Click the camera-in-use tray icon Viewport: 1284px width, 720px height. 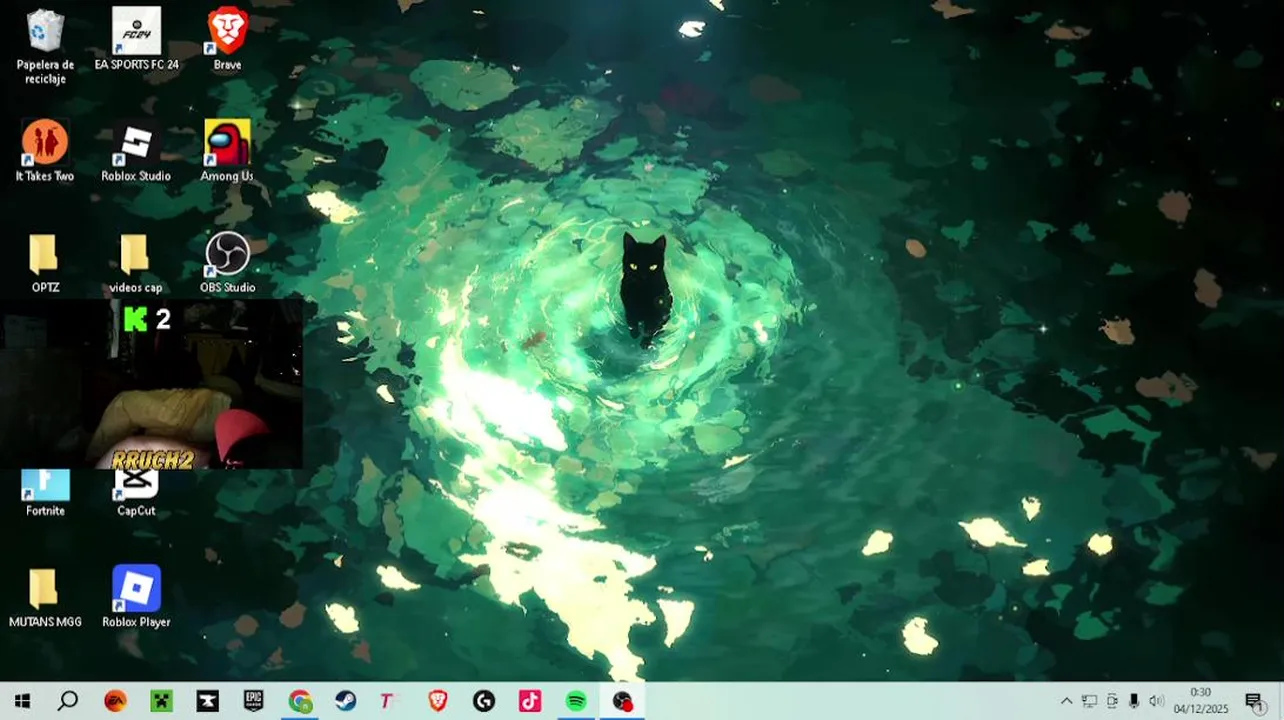1112,701
